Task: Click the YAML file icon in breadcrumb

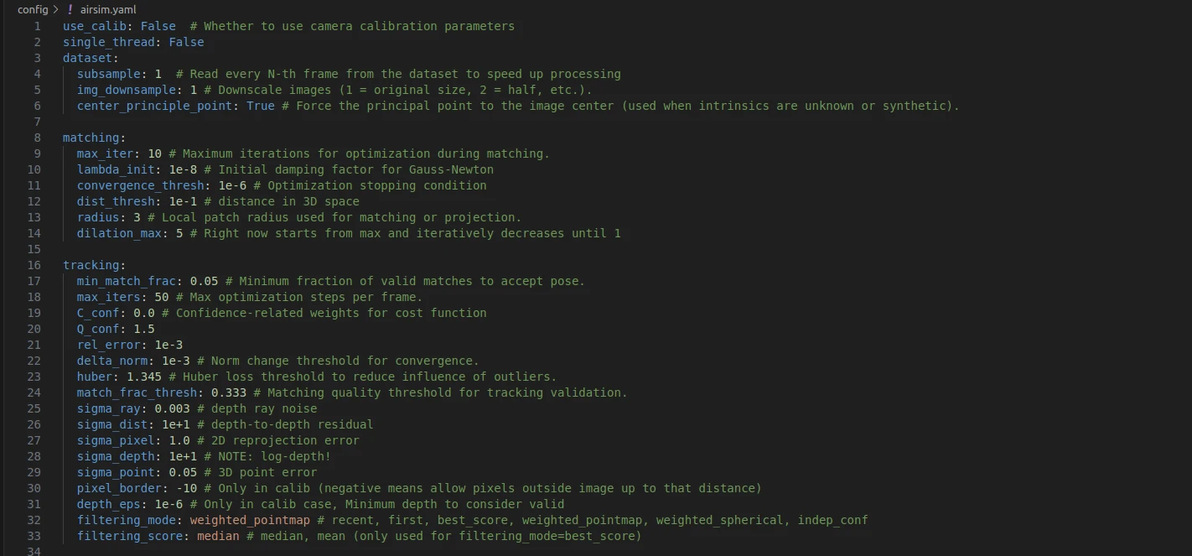Action: click(x=70, y=9)
